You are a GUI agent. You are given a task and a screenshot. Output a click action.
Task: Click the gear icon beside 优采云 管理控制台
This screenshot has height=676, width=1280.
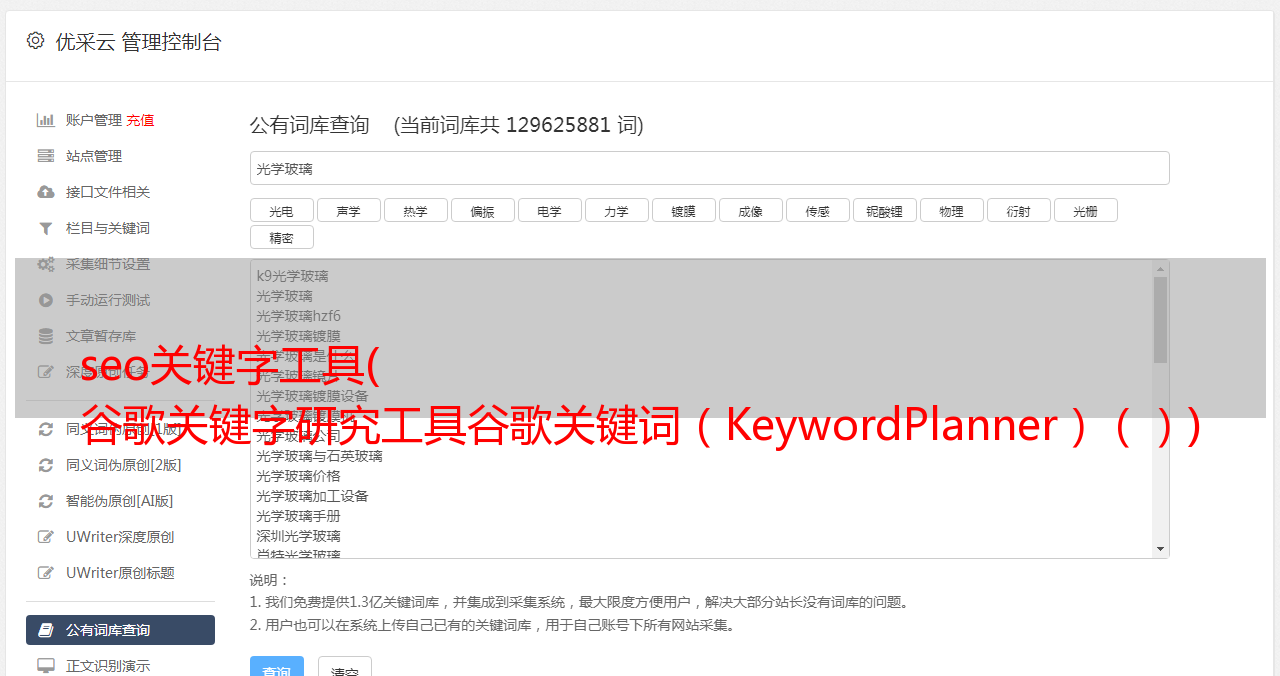click(35, 41)
